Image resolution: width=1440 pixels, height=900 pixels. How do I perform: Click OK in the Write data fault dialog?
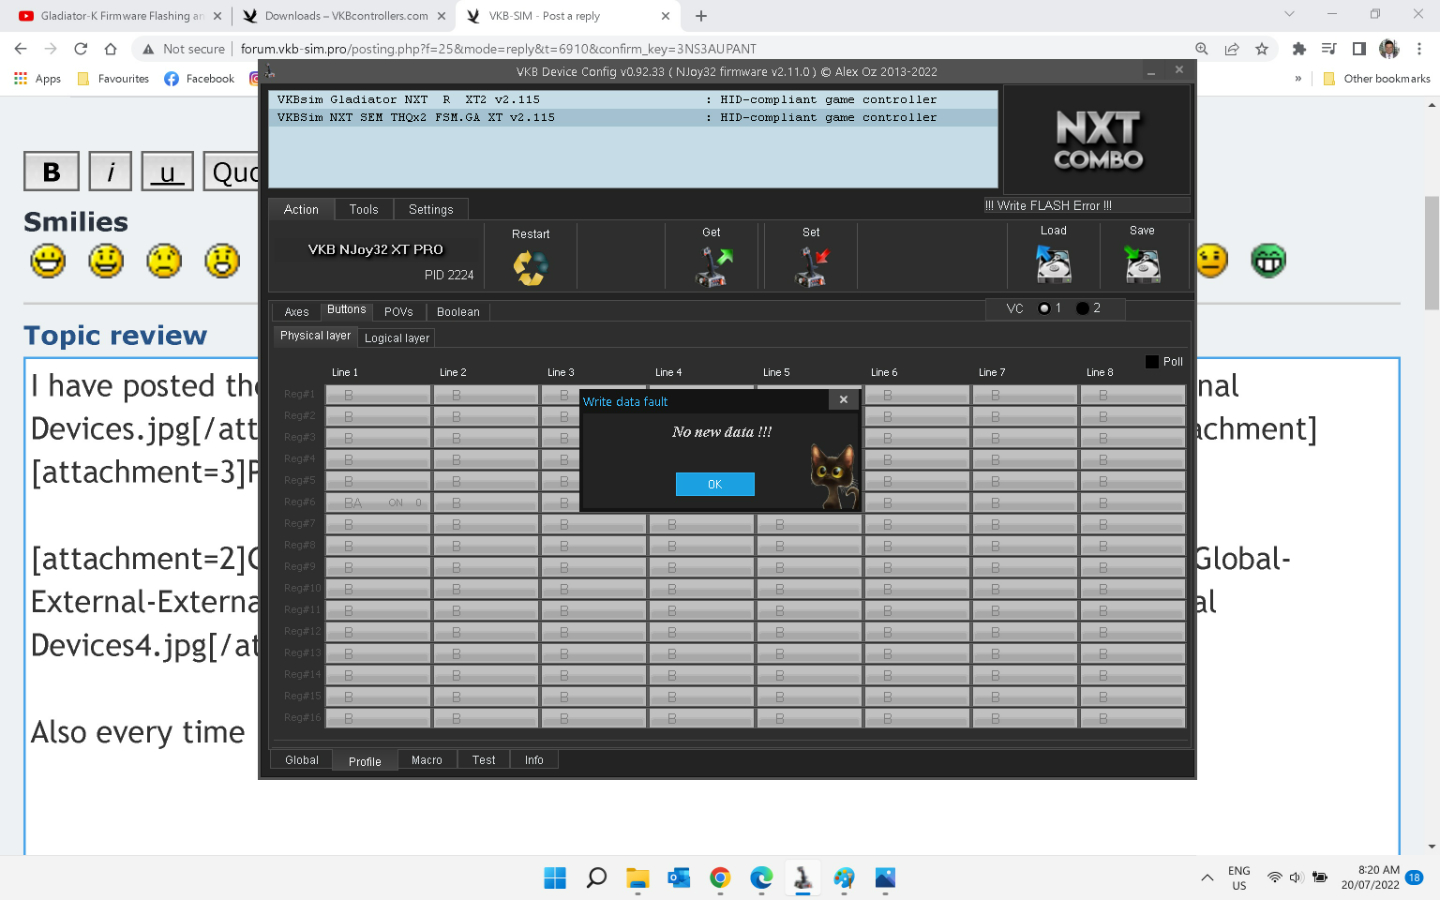(x=715, y=484)
